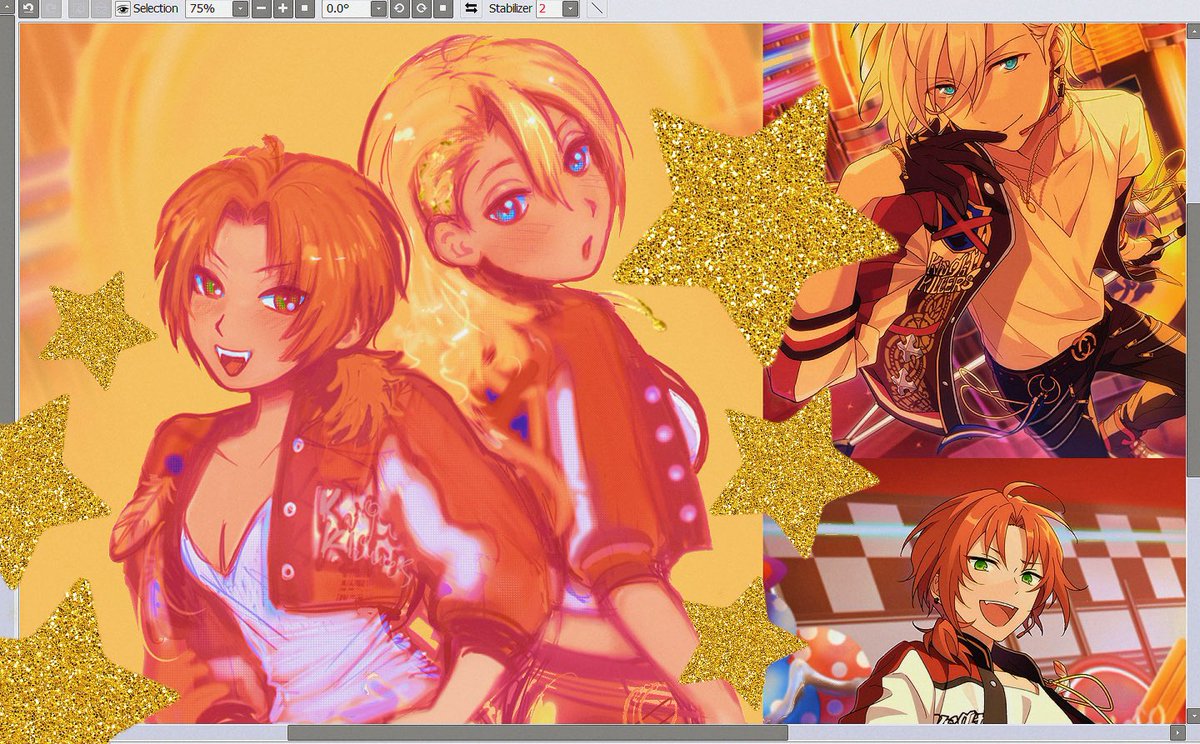This screenshot has height=744, width=1200.
Task: Reset the canvas zoom
Action: click(x=304, y=8)
